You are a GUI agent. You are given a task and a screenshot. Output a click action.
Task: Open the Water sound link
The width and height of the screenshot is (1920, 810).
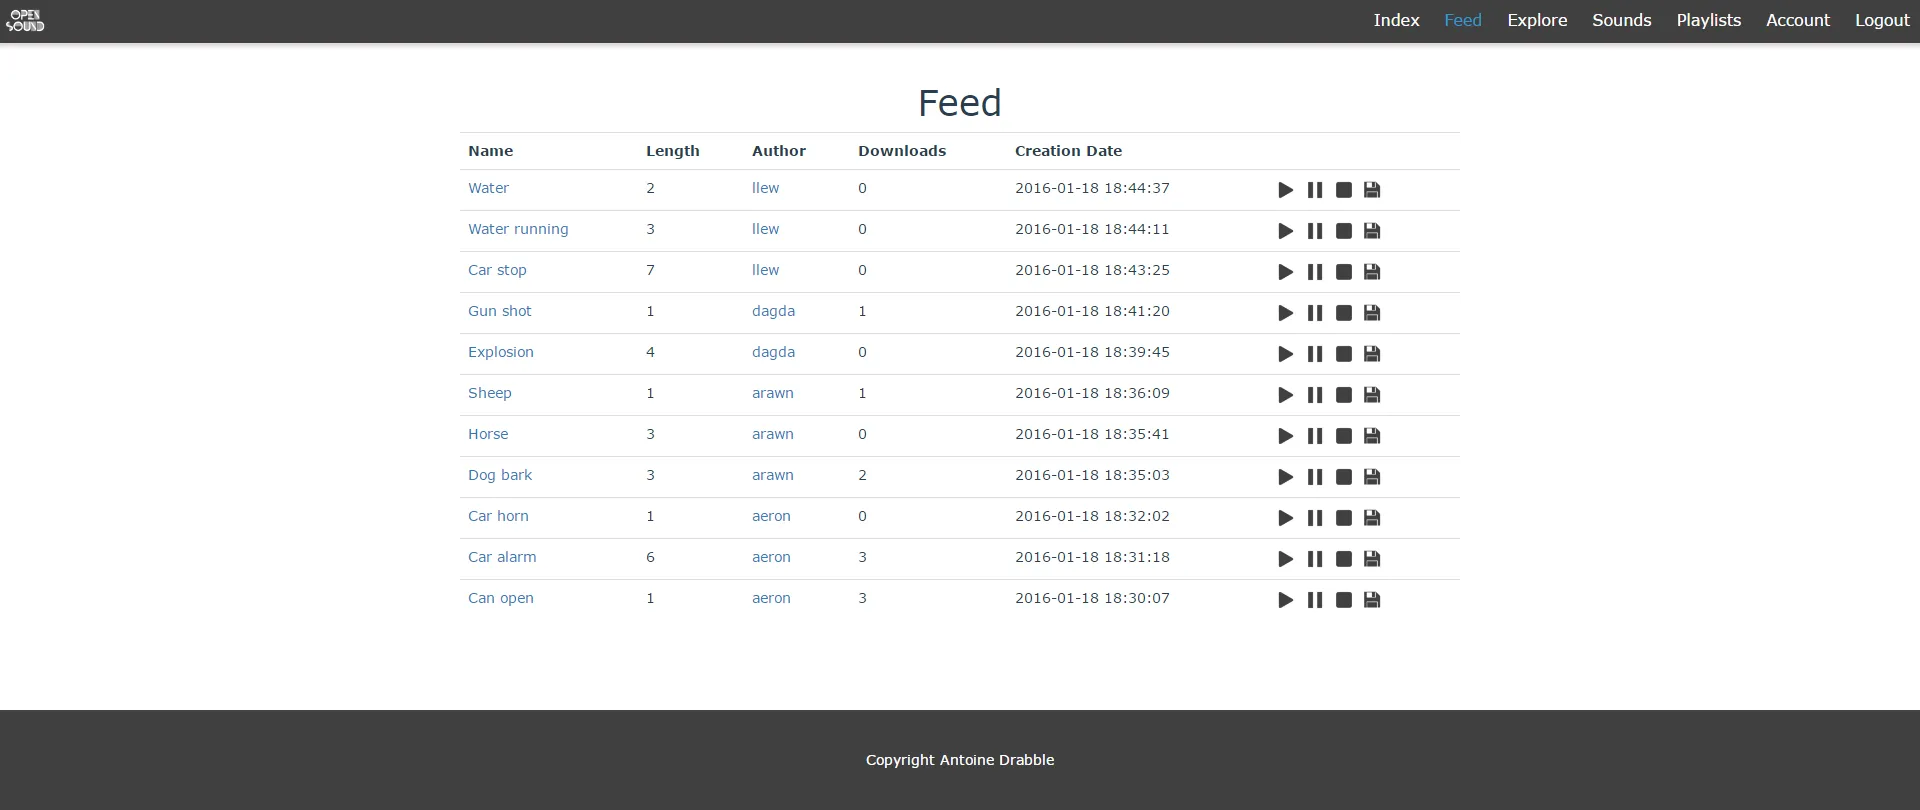[x=488, y=188]
